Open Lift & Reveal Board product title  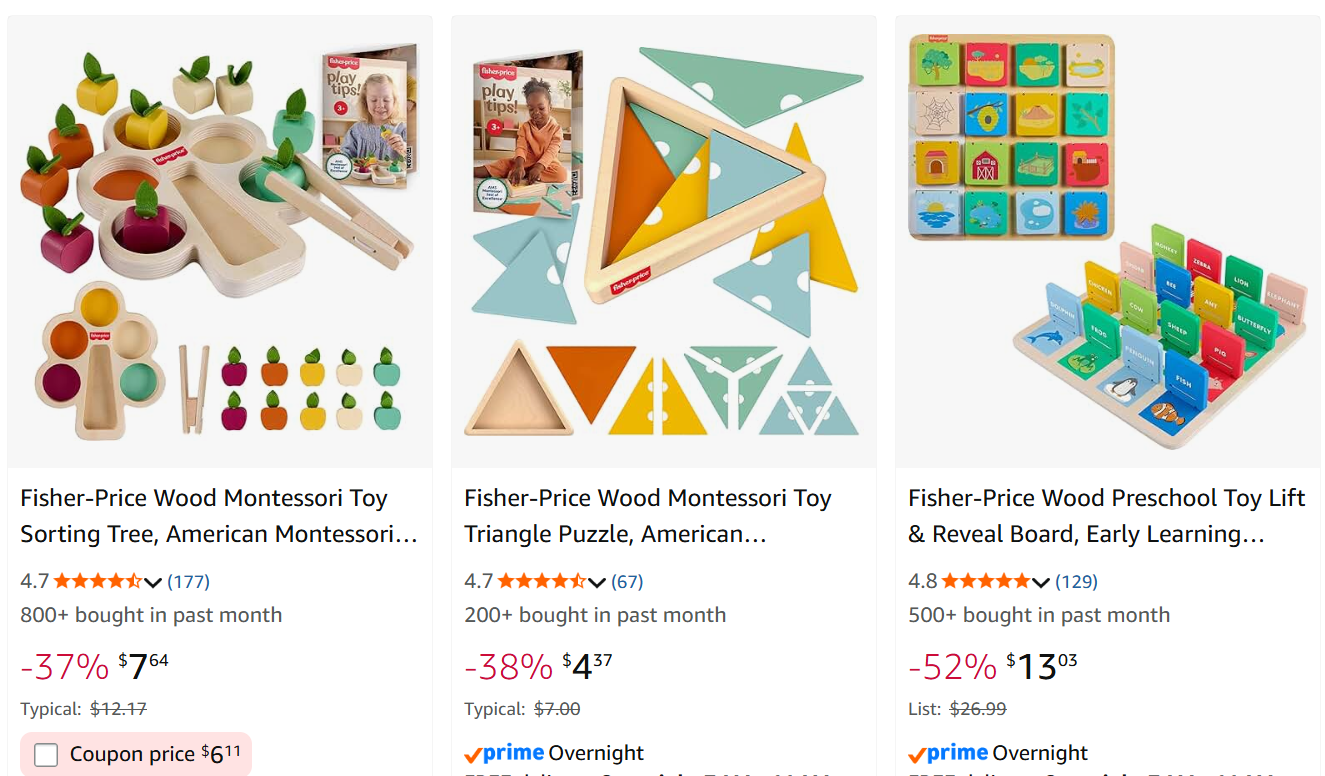1107,516
